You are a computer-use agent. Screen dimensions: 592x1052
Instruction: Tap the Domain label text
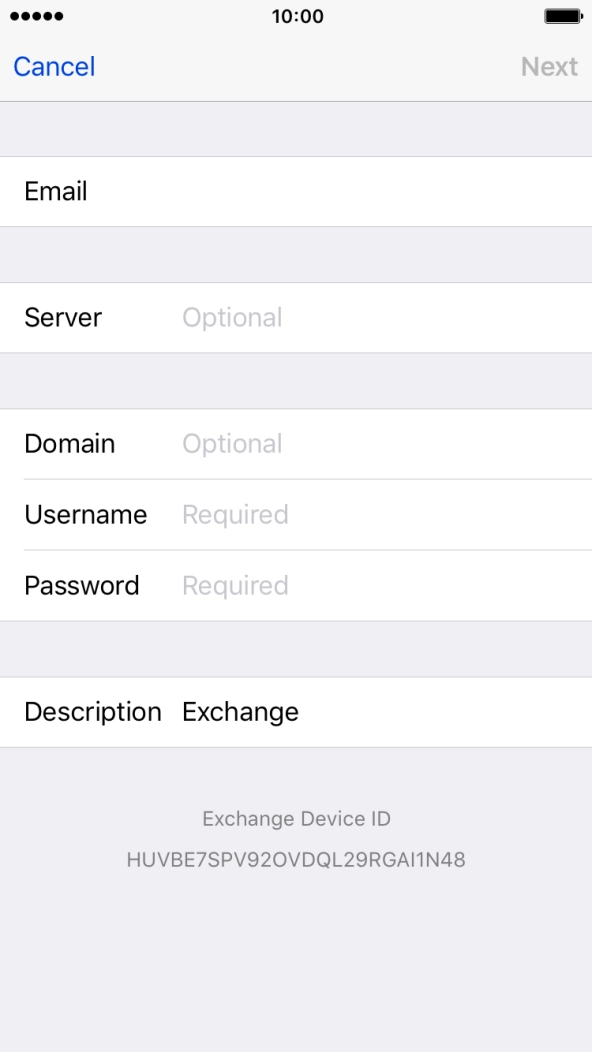[x=69, y=443]
